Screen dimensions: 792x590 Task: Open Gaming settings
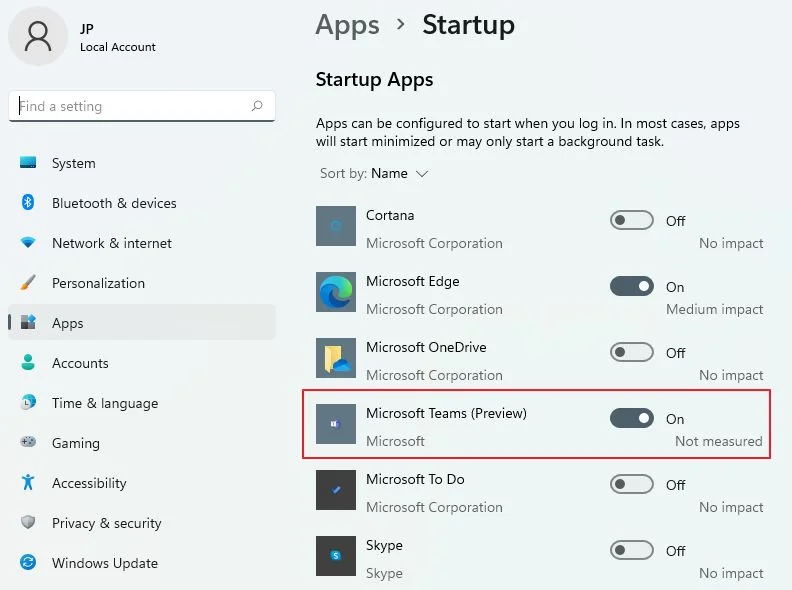pyautogui.click(x=142, y=442)
